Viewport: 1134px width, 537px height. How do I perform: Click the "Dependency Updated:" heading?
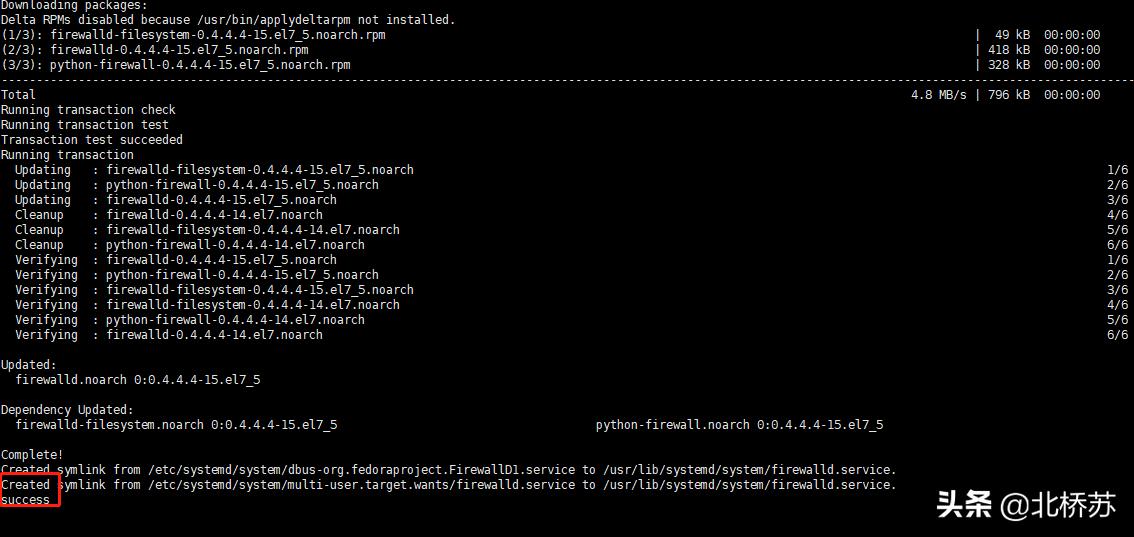tap(67, 410)
